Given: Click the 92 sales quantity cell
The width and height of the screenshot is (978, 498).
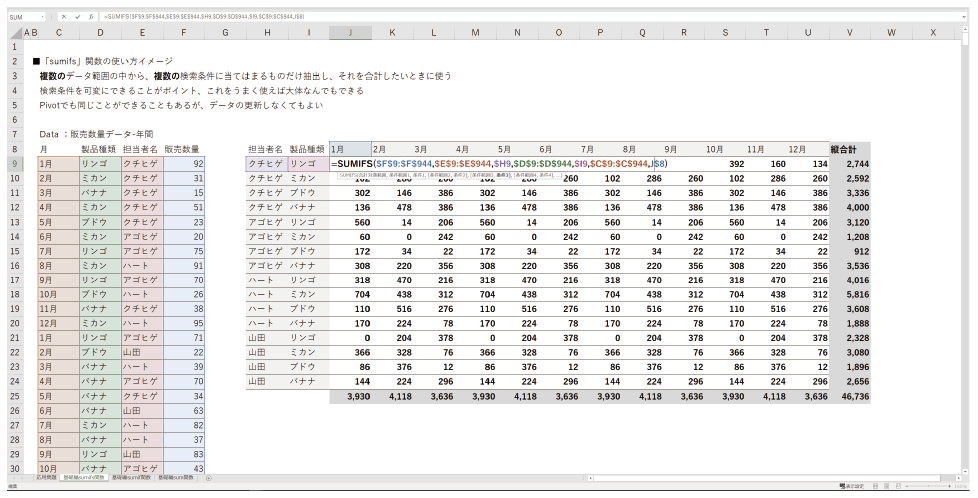Looking at the screenshot, I should 183,164.
